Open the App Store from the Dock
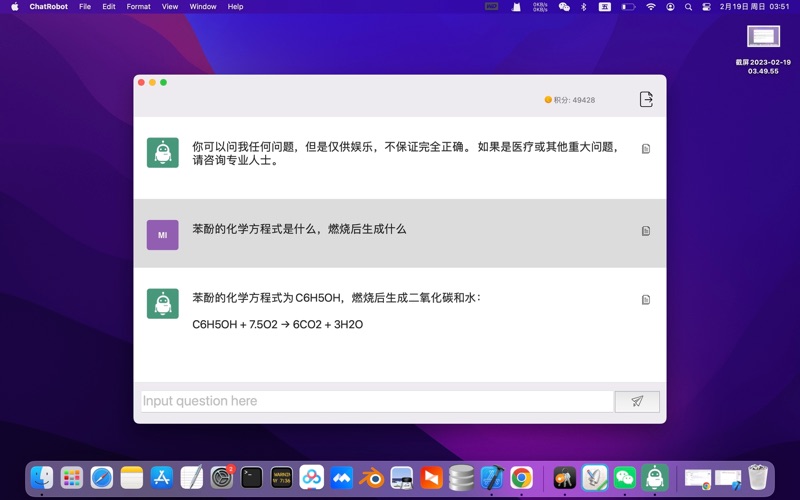 (162, 478)
